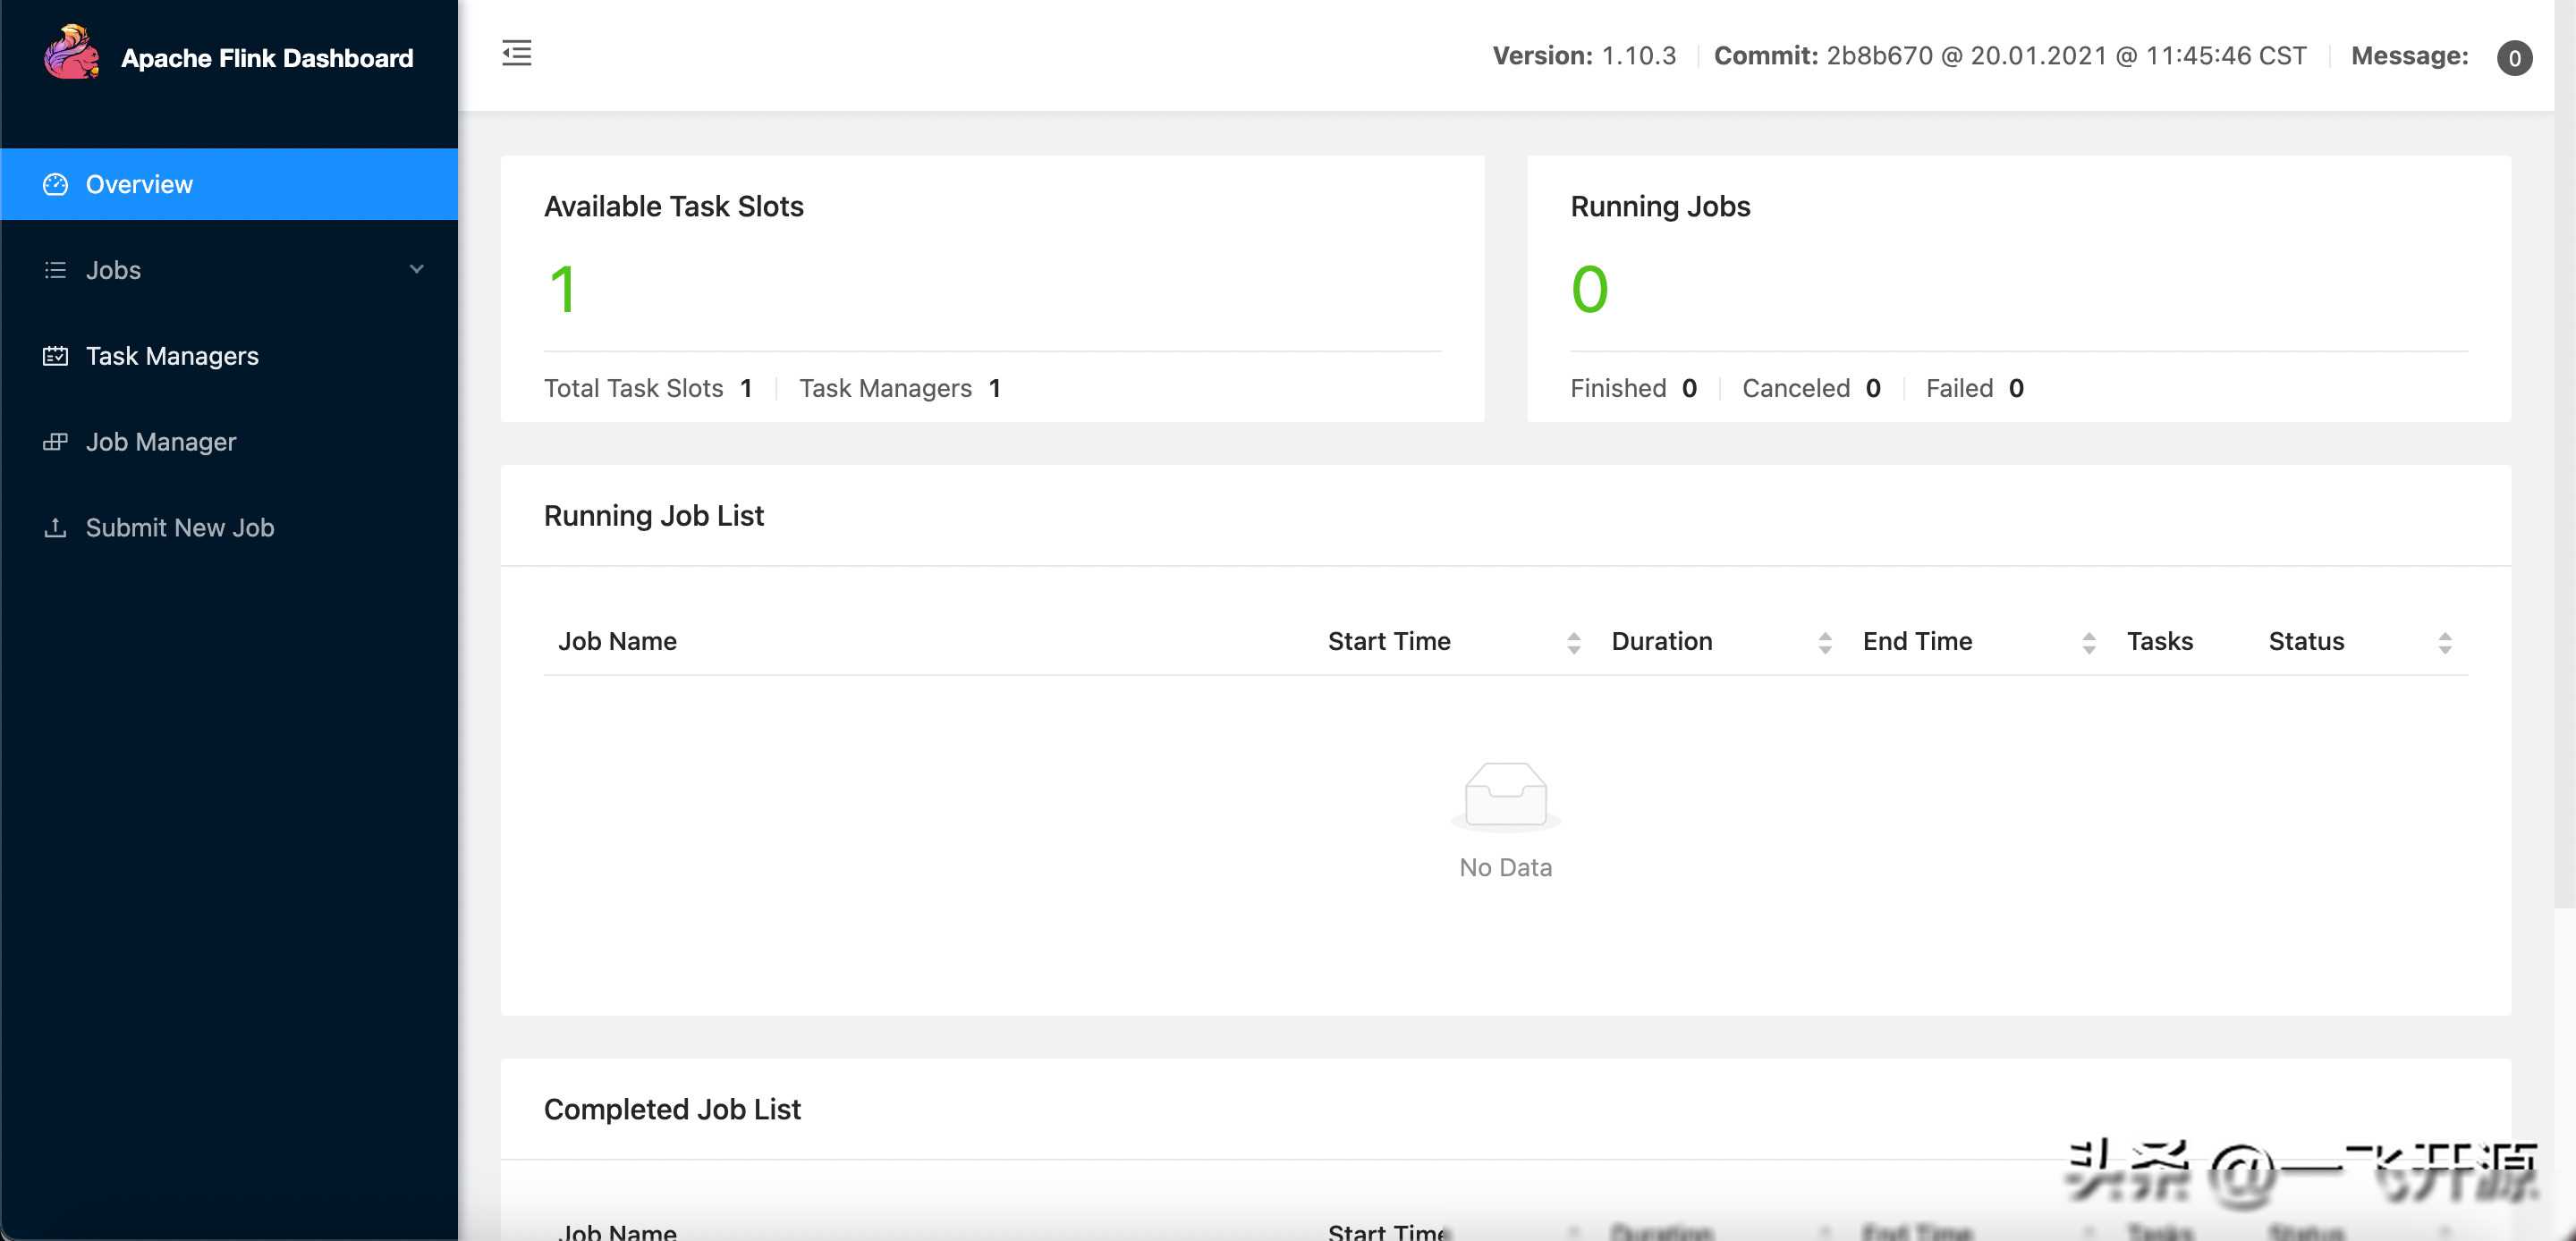This screenshot has height=1241, width=2576.
Task: Sort running jobs by Duration
Action: (x=1824, y=643)
